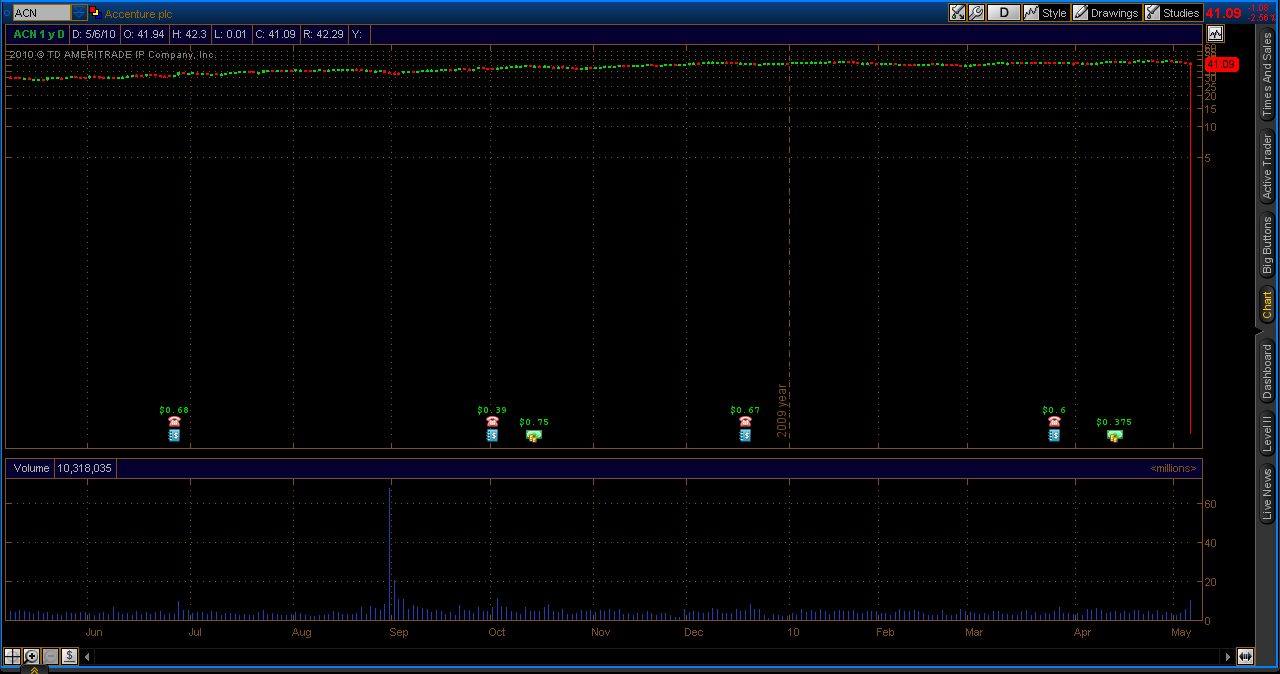Click the scroll right arrow on time axis
Image resolution: width=1280 pixels, height=674 pixels.
1228,657
